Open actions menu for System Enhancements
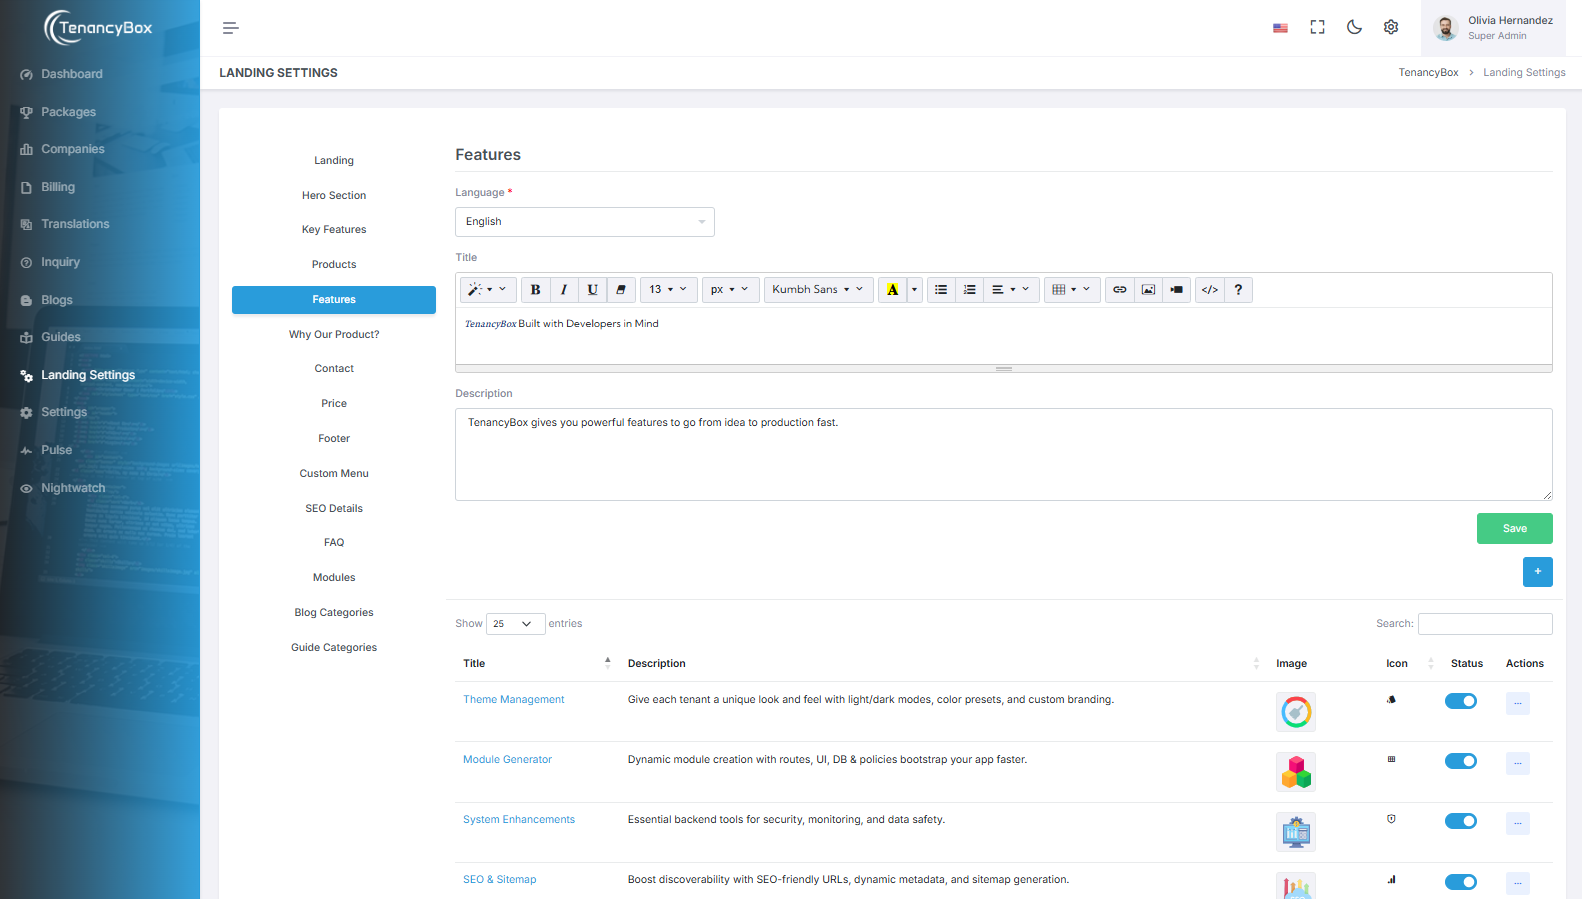The width and height of the screenshot is (1582, 899). pos(1518,823)
